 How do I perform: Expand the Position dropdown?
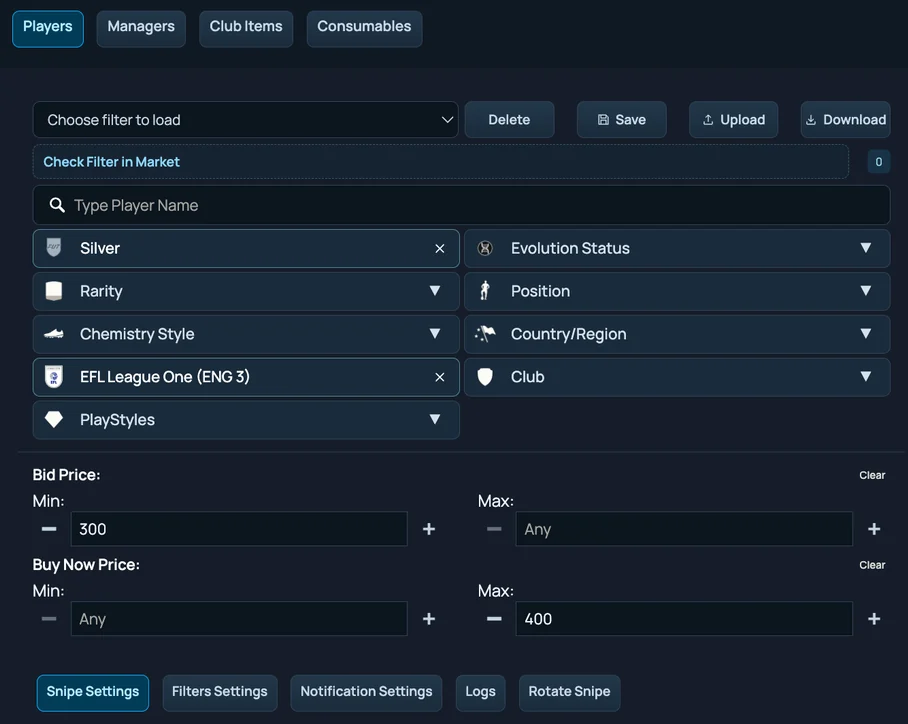[x=677, y=291]
